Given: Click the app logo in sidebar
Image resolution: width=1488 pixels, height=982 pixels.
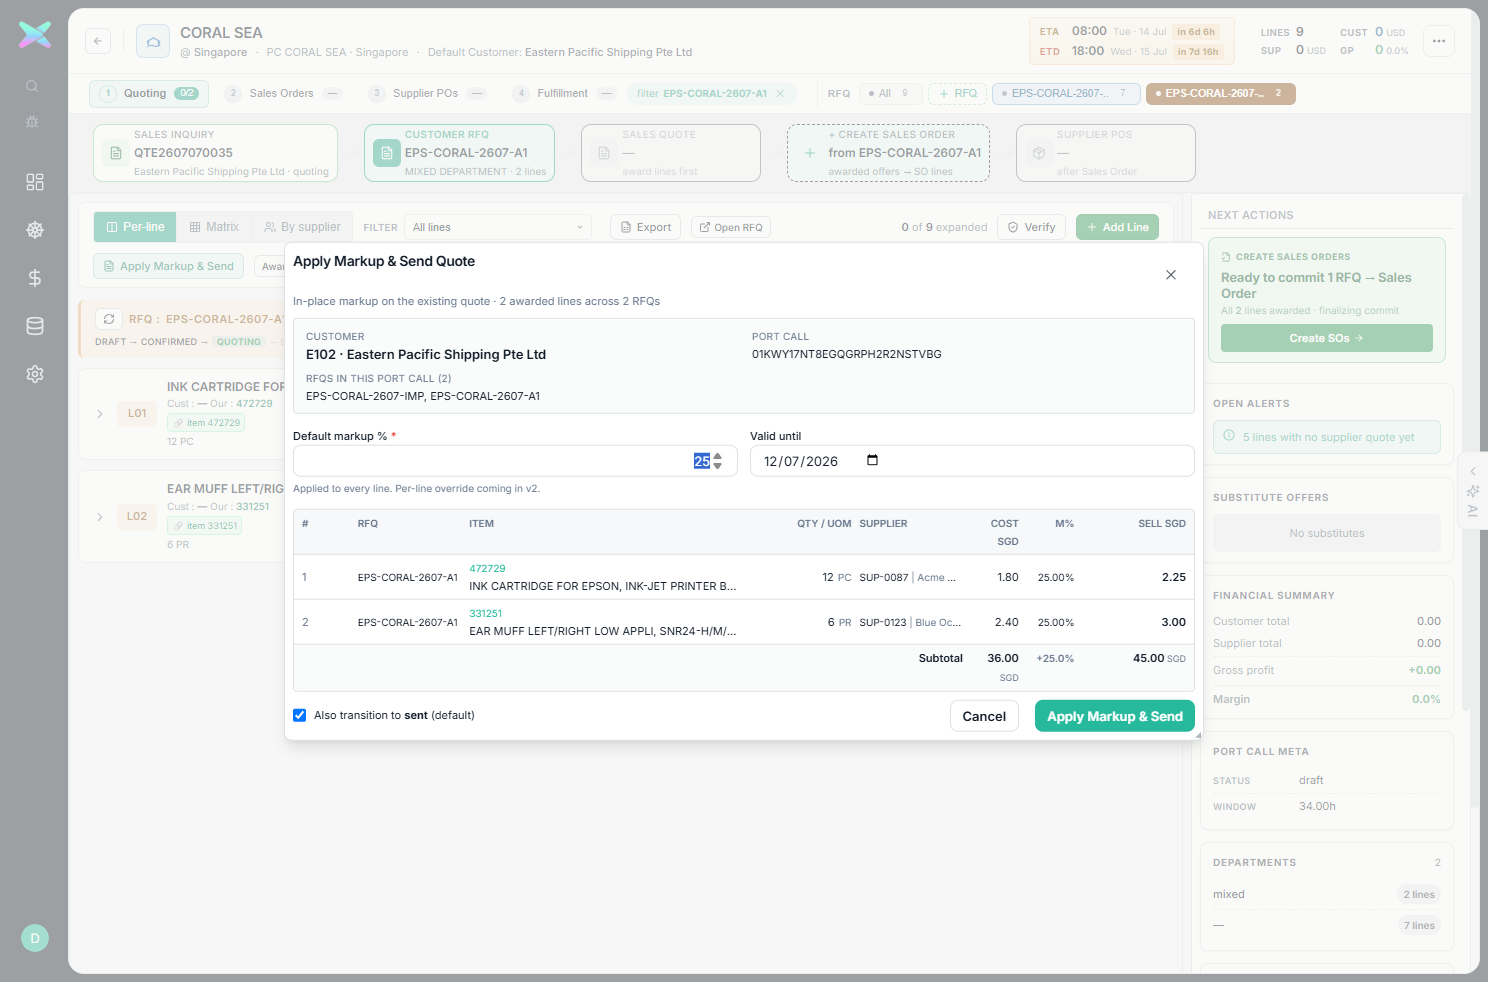Looking at the screenshot, I should 35,35.
